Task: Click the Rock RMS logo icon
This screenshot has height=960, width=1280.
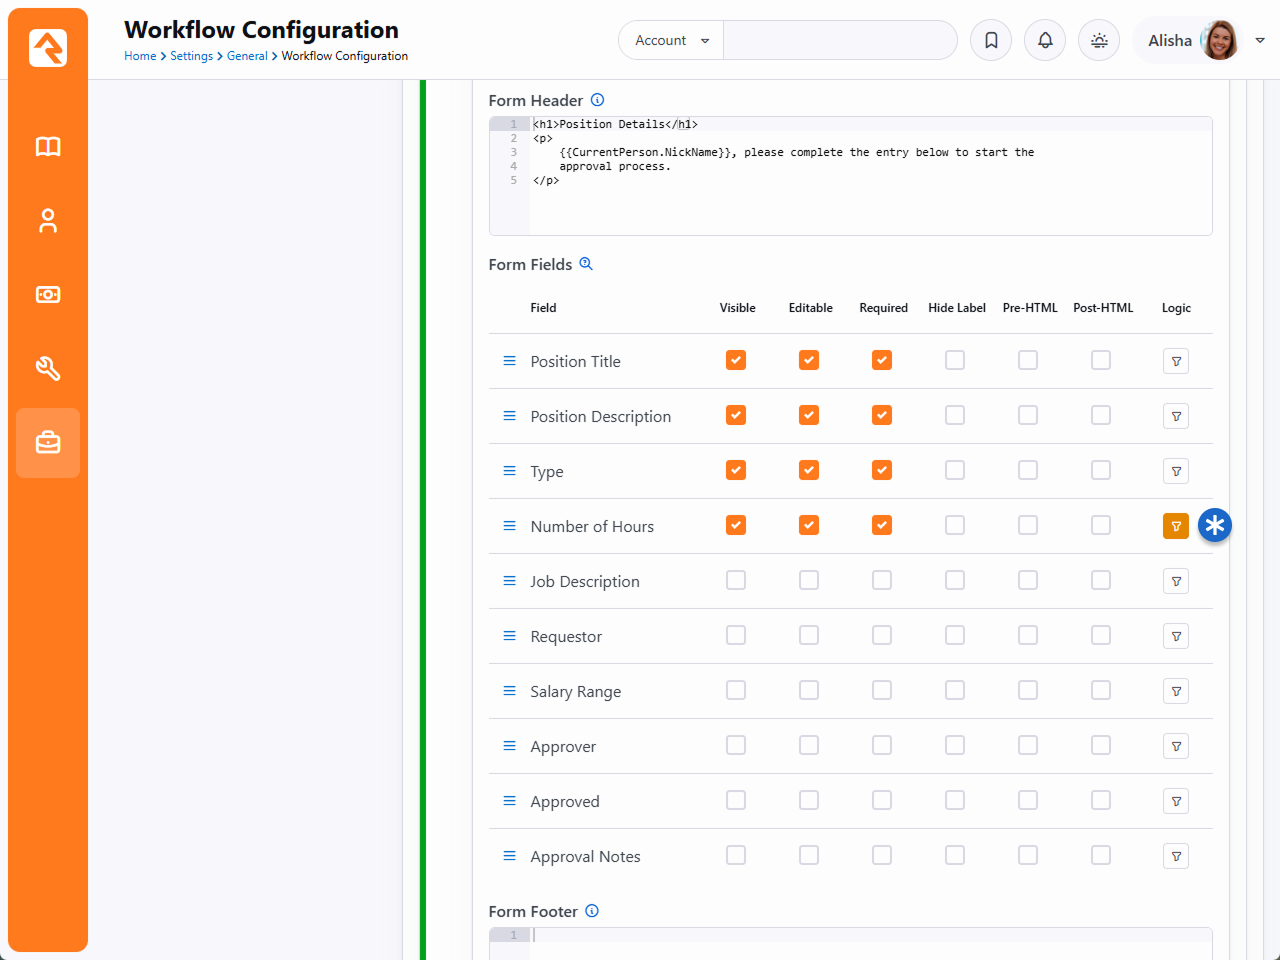Action: pyautogui.click(x=48, y=47)
